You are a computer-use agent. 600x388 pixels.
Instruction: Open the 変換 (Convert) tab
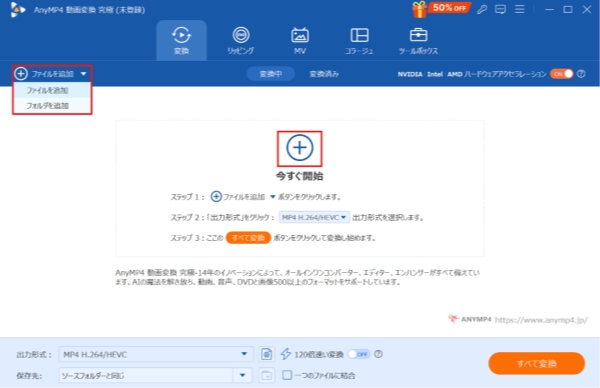(181, 40)
